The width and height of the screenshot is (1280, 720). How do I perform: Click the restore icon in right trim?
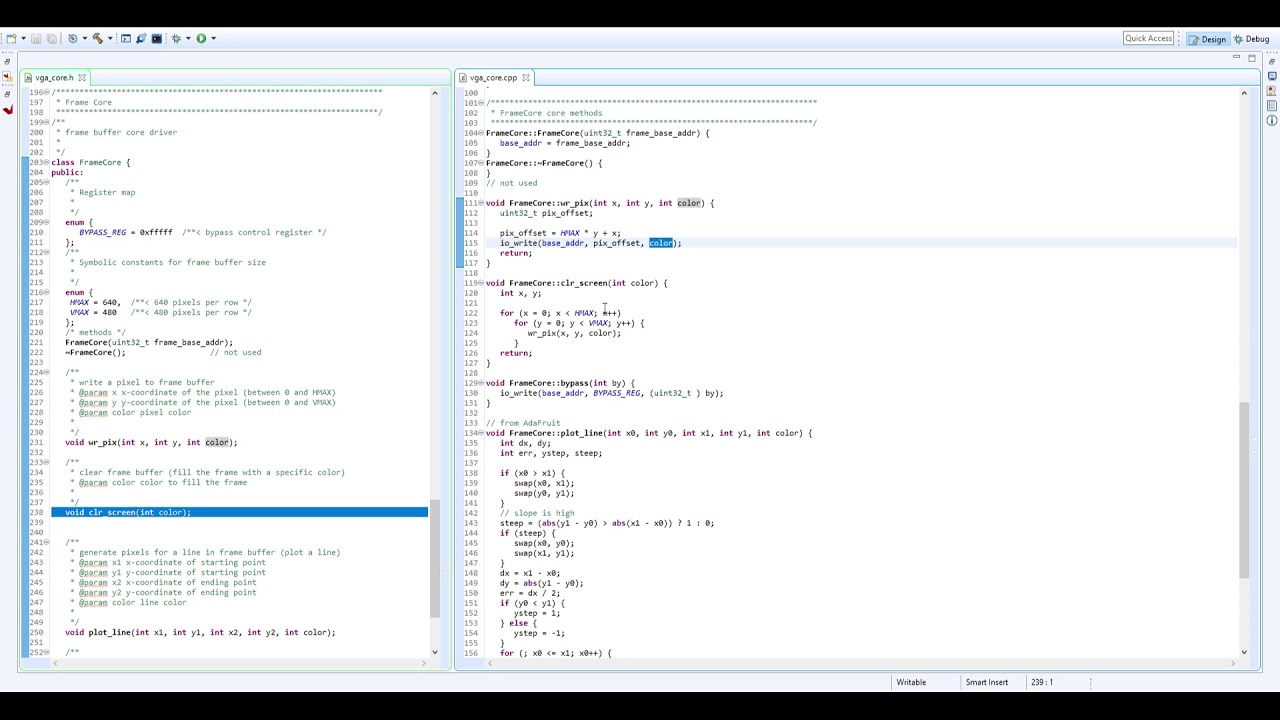[1272, 61]
